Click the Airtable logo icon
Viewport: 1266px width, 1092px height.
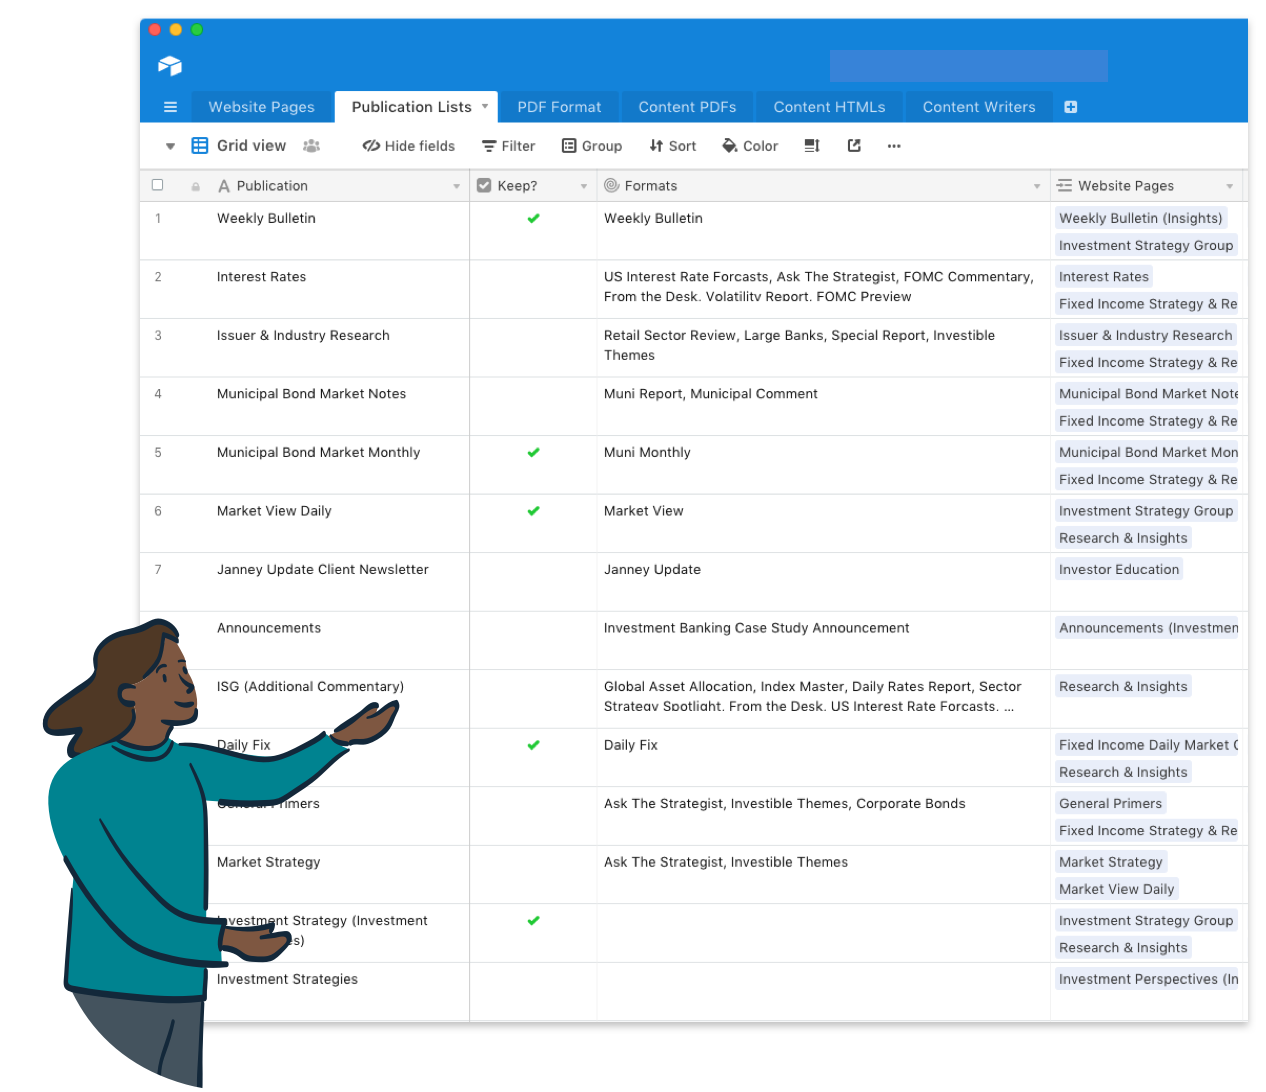(x=170, y=66)
